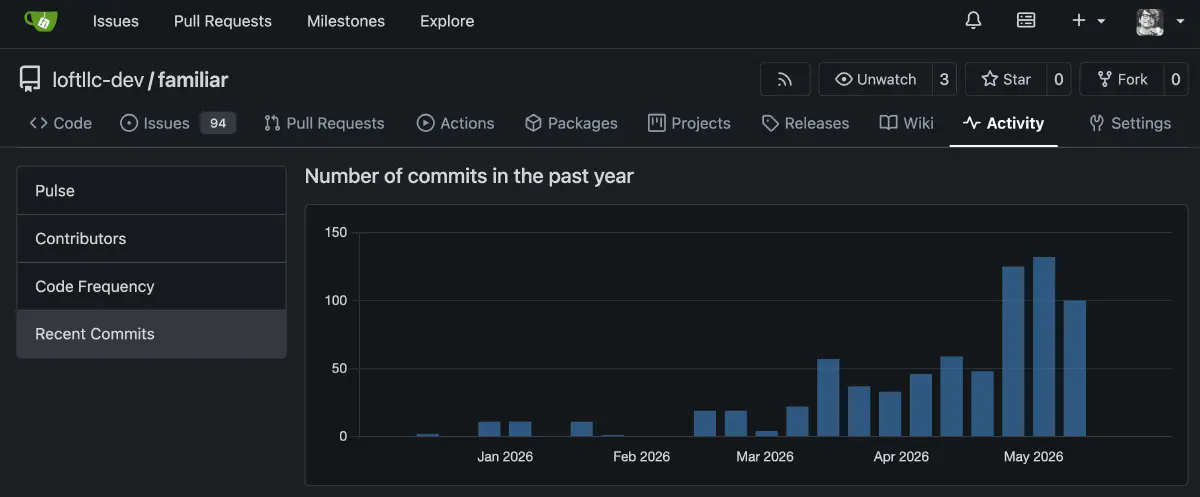Screen dimensions: 1200x497
Task: Fork the familiar repository
Action: 1122,79
